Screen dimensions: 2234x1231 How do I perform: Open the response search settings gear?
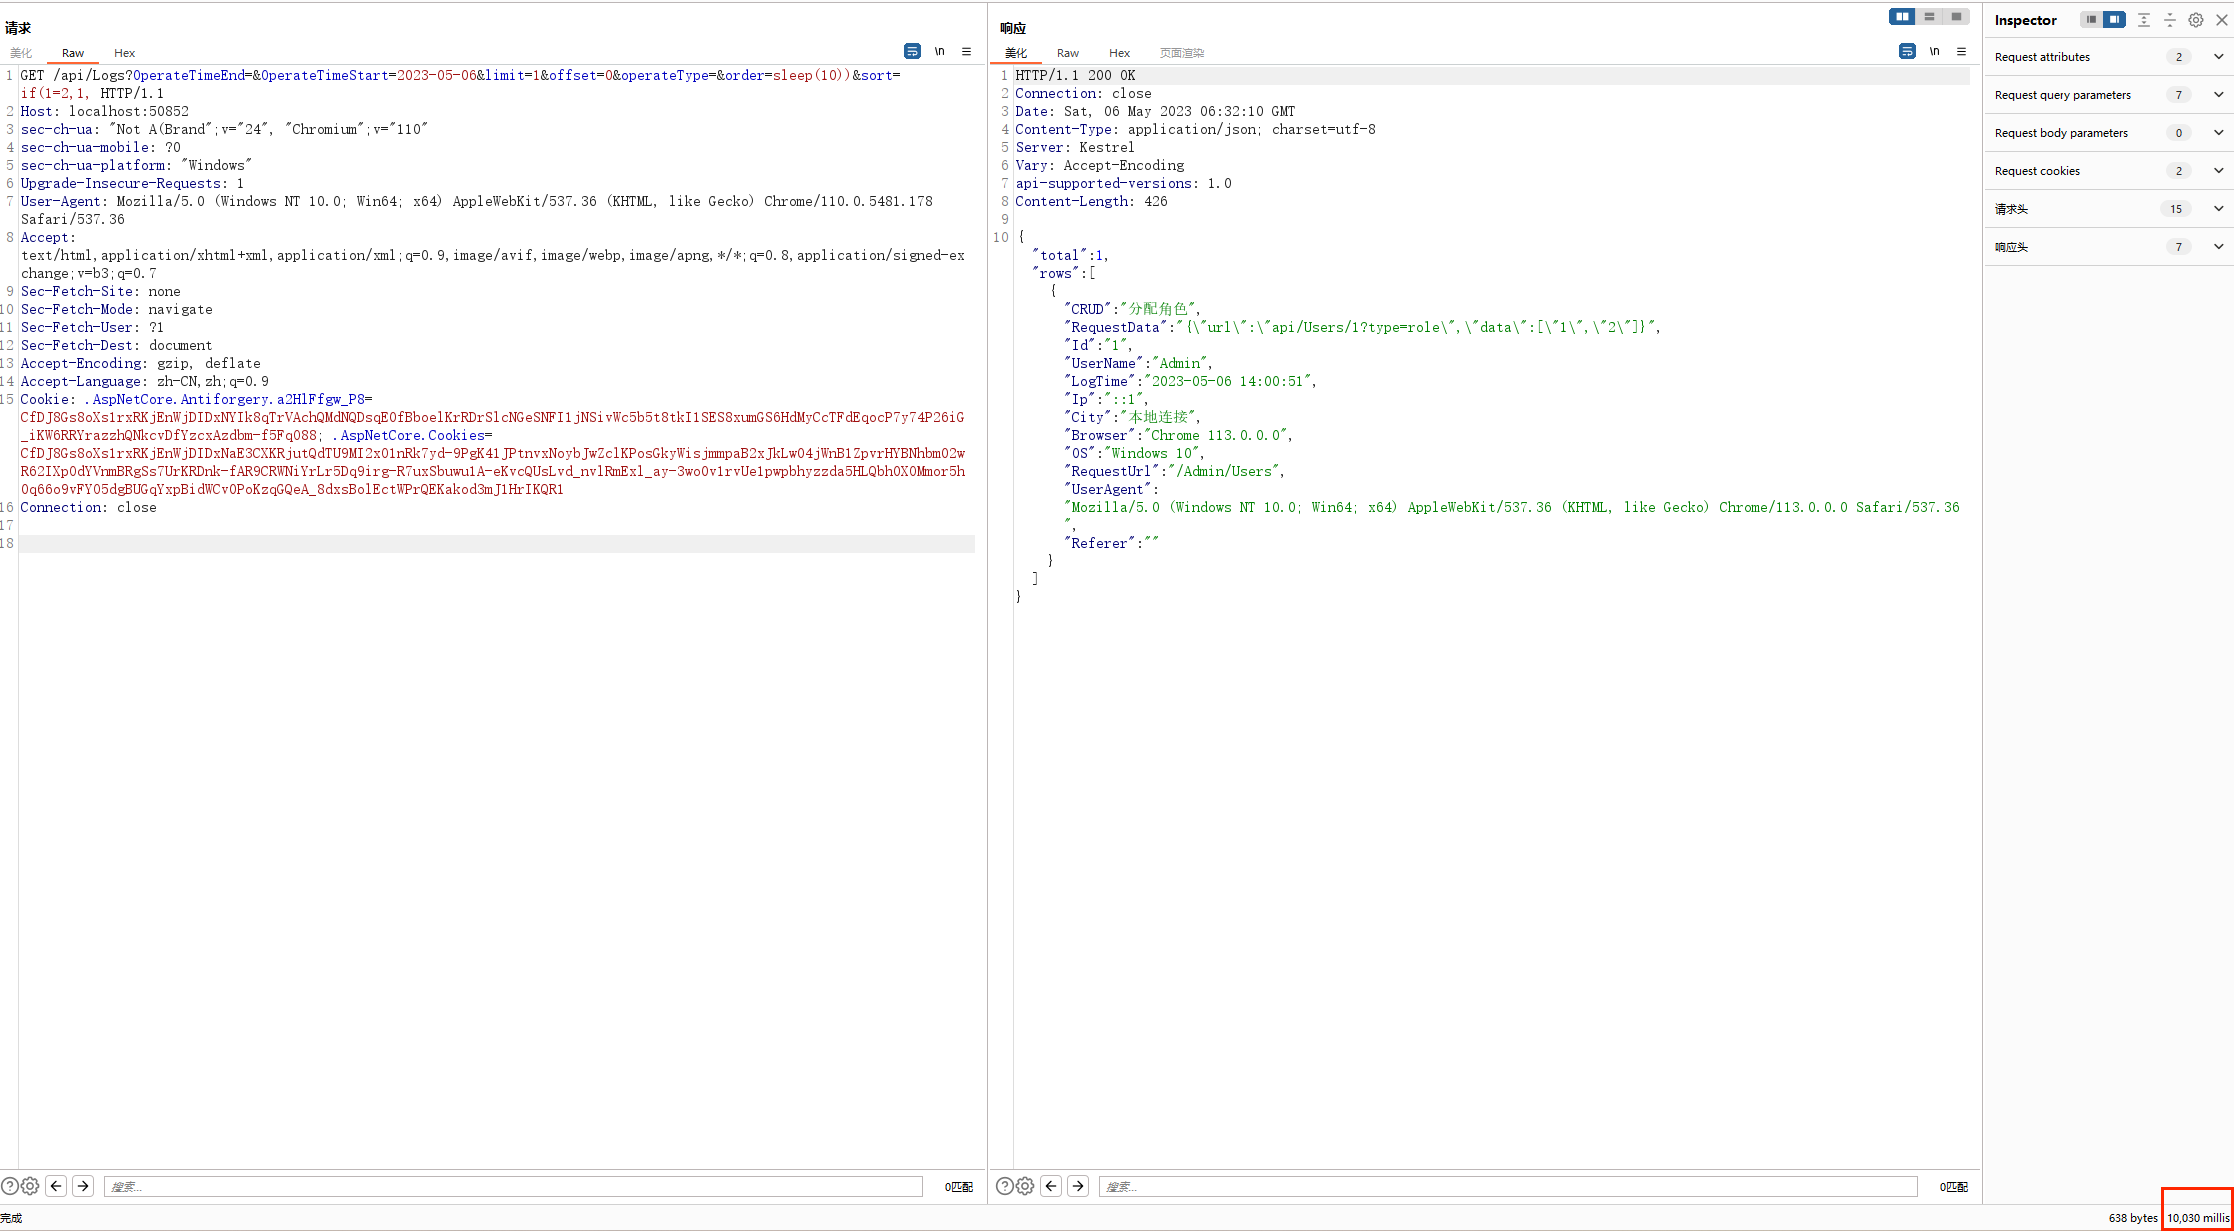point(1025,1186)
